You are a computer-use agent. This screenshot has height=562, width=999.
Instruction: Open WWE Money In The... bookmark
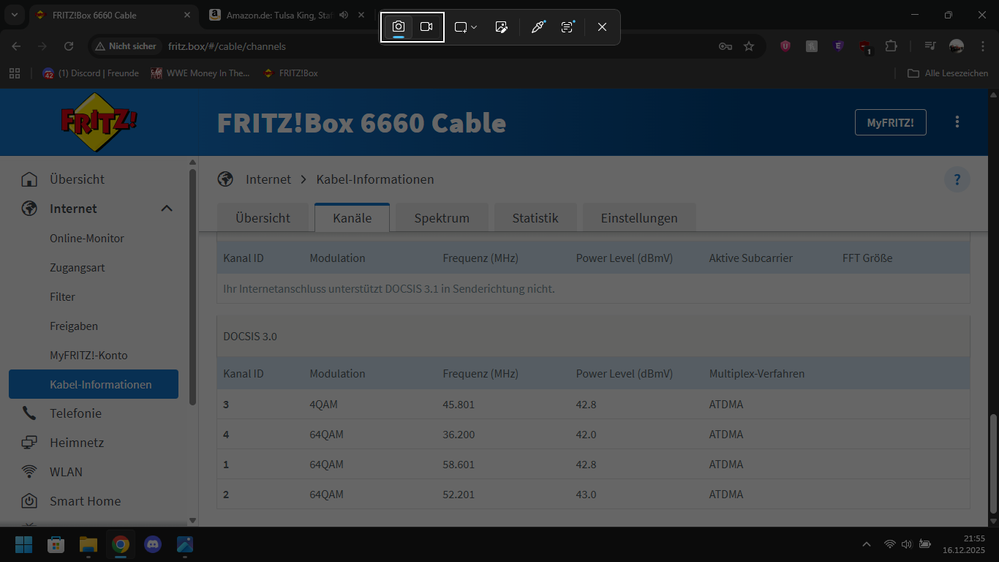pos(200,73)
